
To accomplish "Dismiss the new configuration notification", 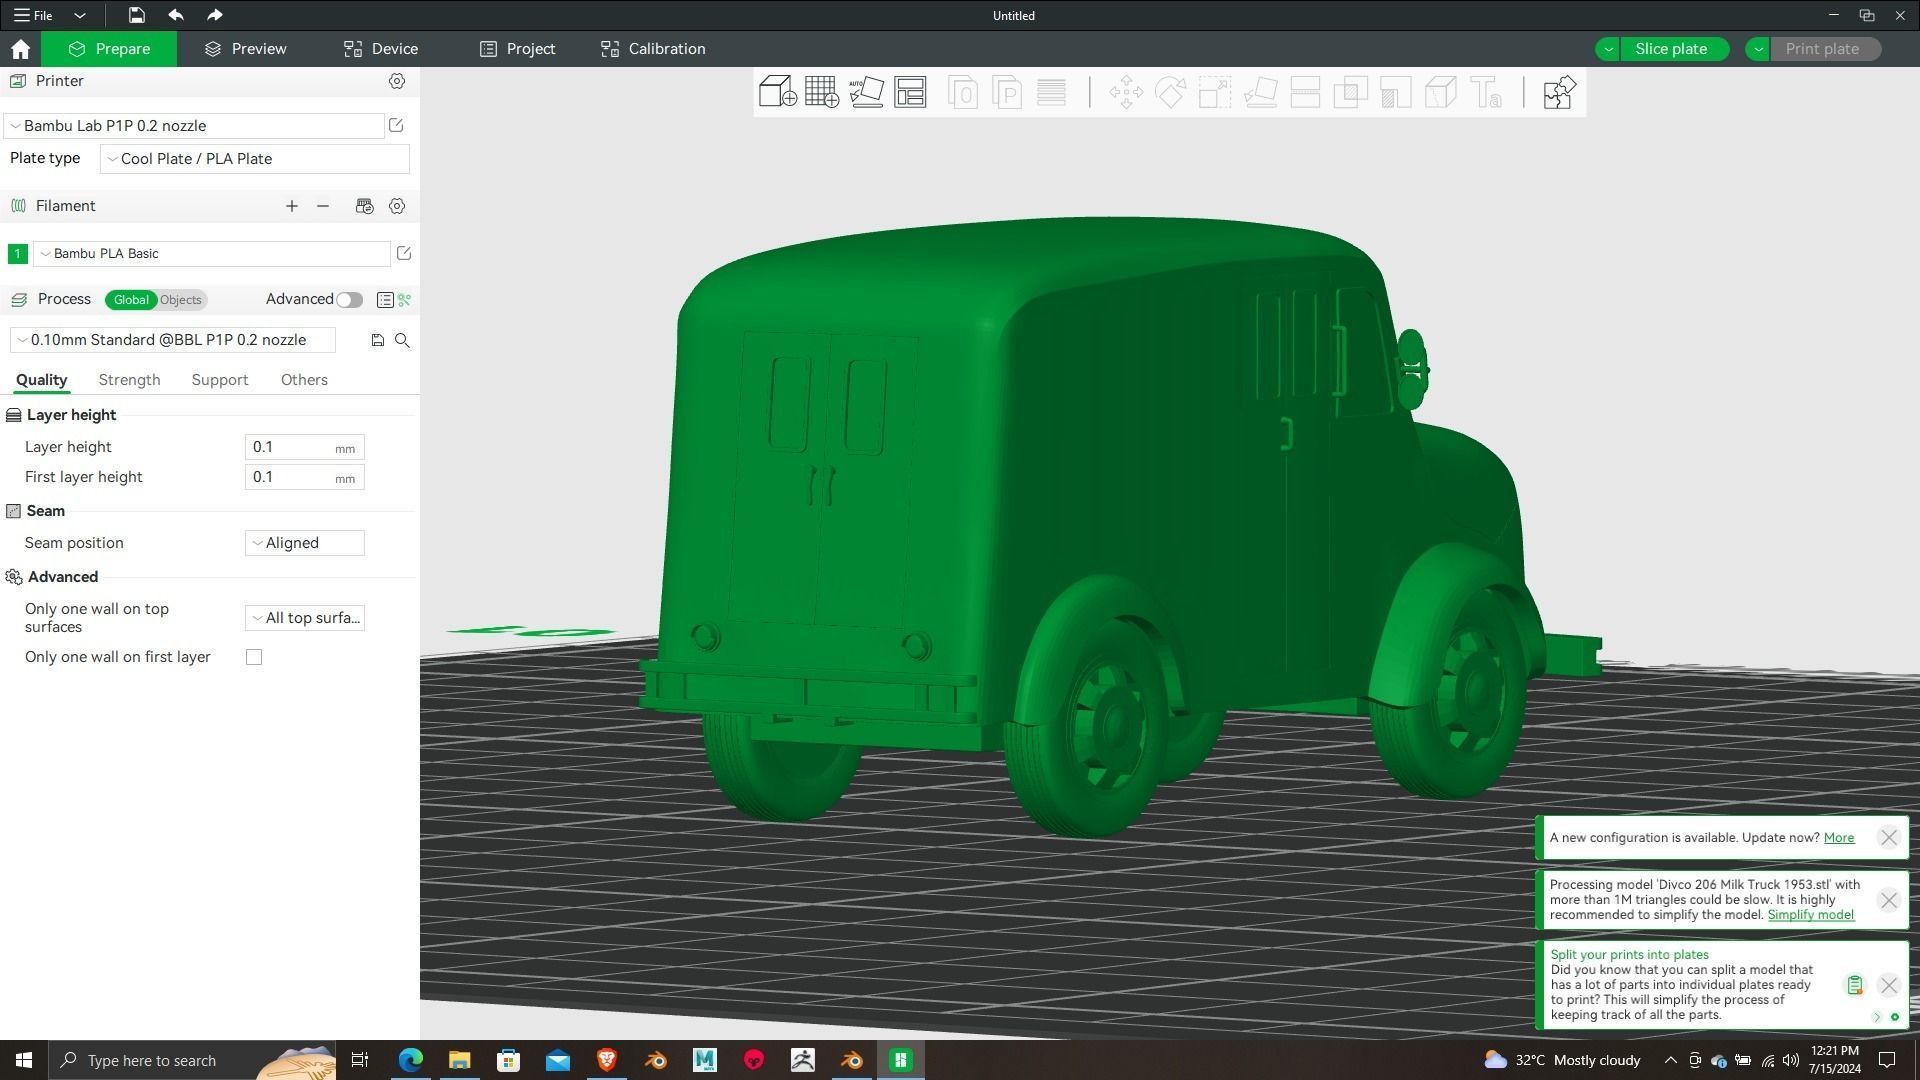I will coord(1888,838).
